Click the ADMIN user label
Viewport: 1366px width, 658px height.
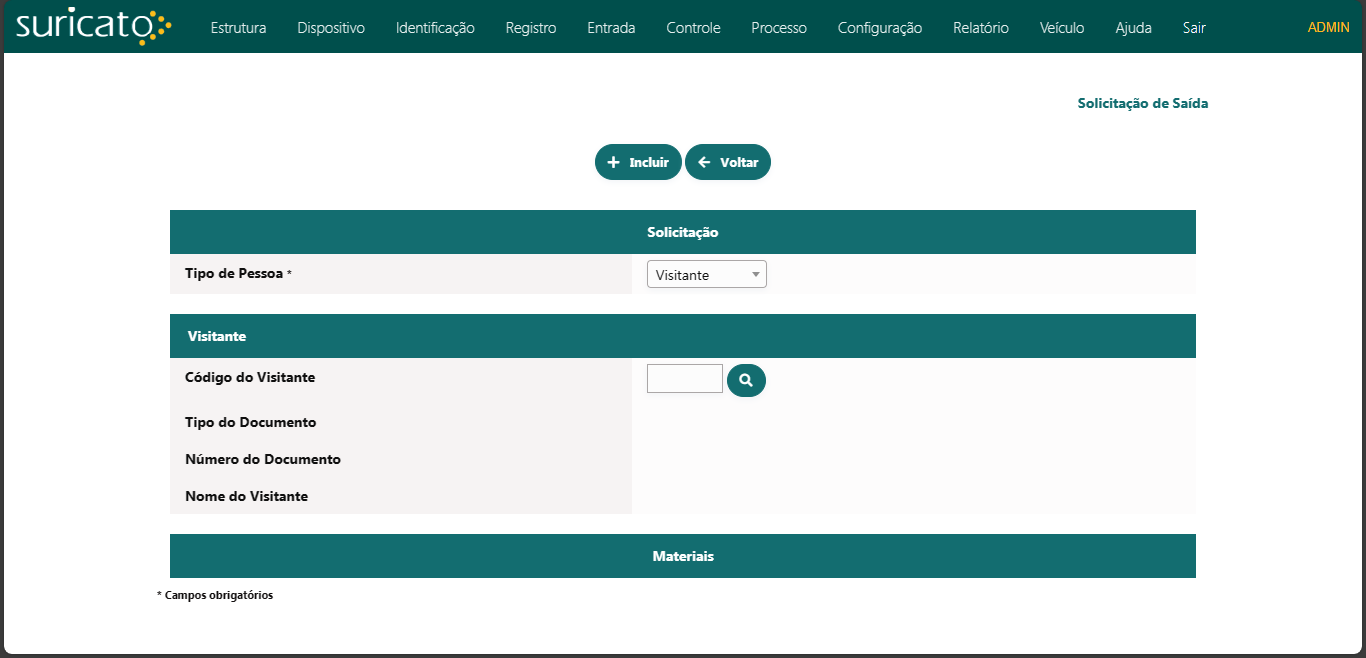[x=1328, y=28]
